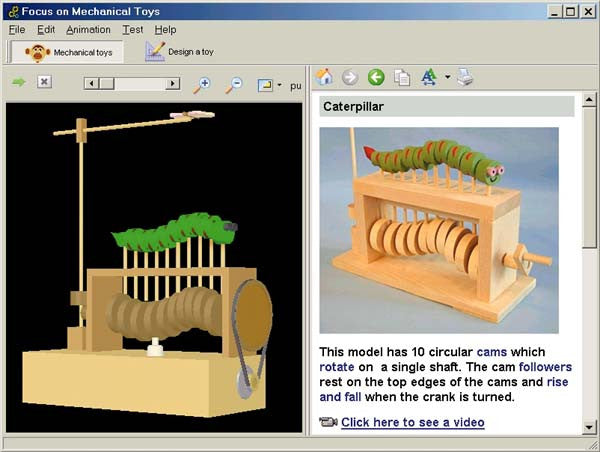600x452 pixels.
Task: Click the 'Click here to see a video' link
Action: coord(412,422)
